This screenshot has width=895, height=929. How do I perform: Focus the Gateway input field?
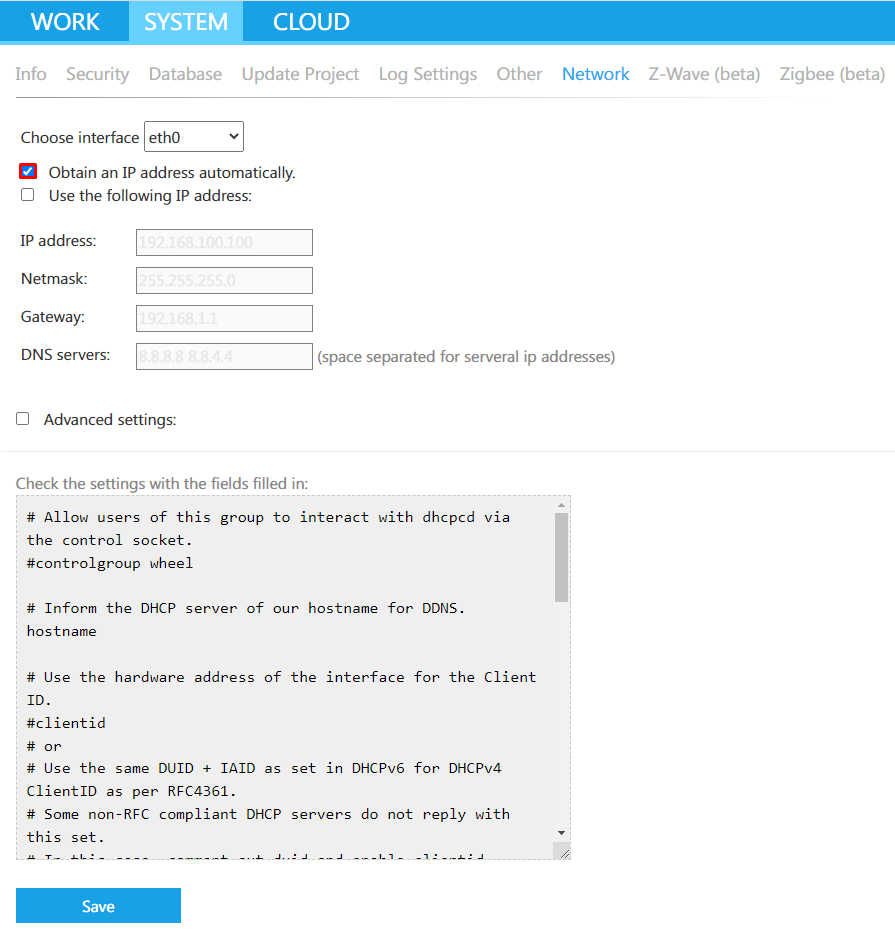(x=224, y=318)
